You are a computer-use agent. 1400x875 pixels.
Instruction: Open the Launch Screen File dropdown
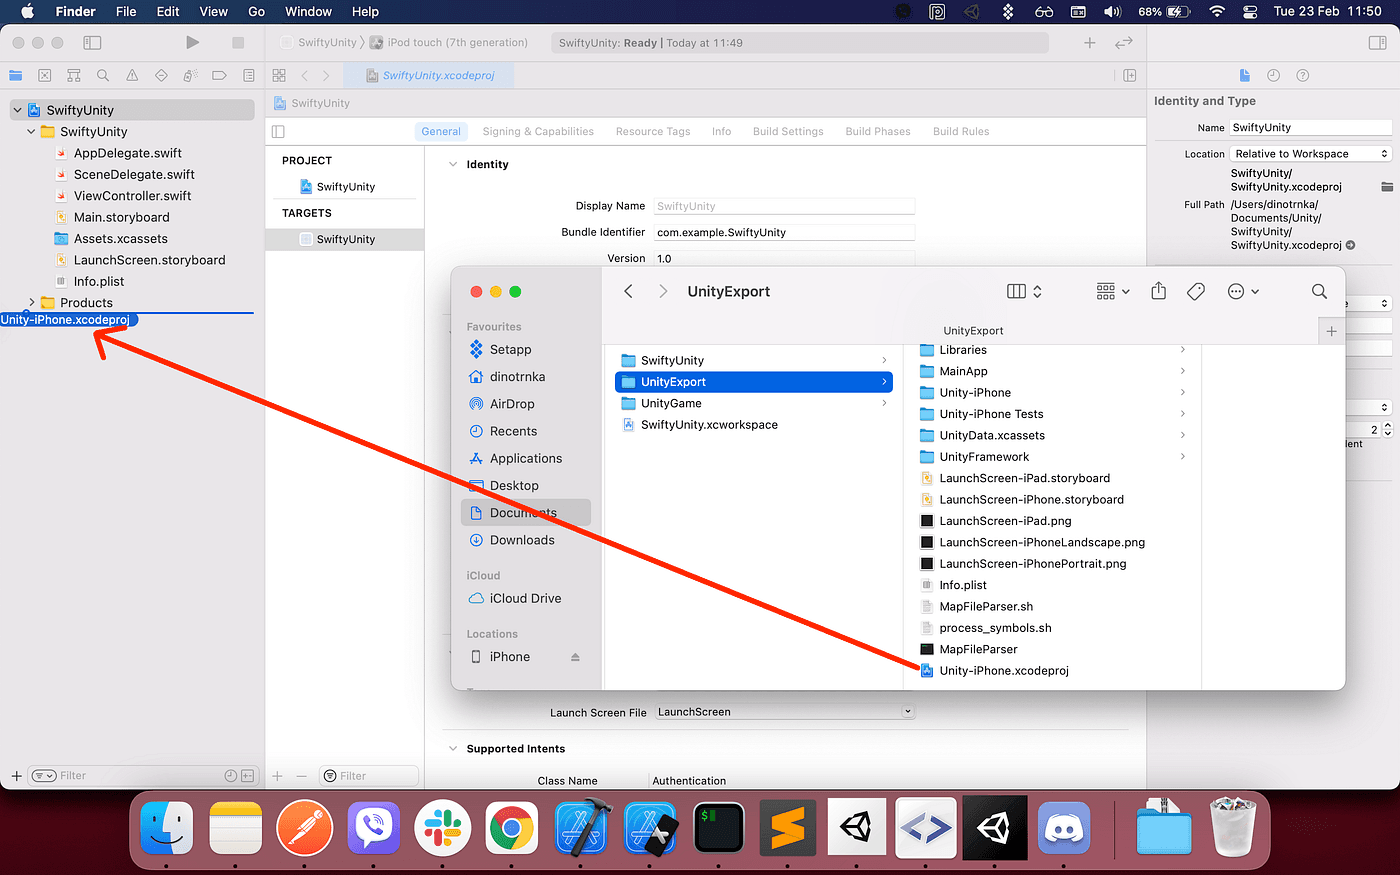point(785,712)
